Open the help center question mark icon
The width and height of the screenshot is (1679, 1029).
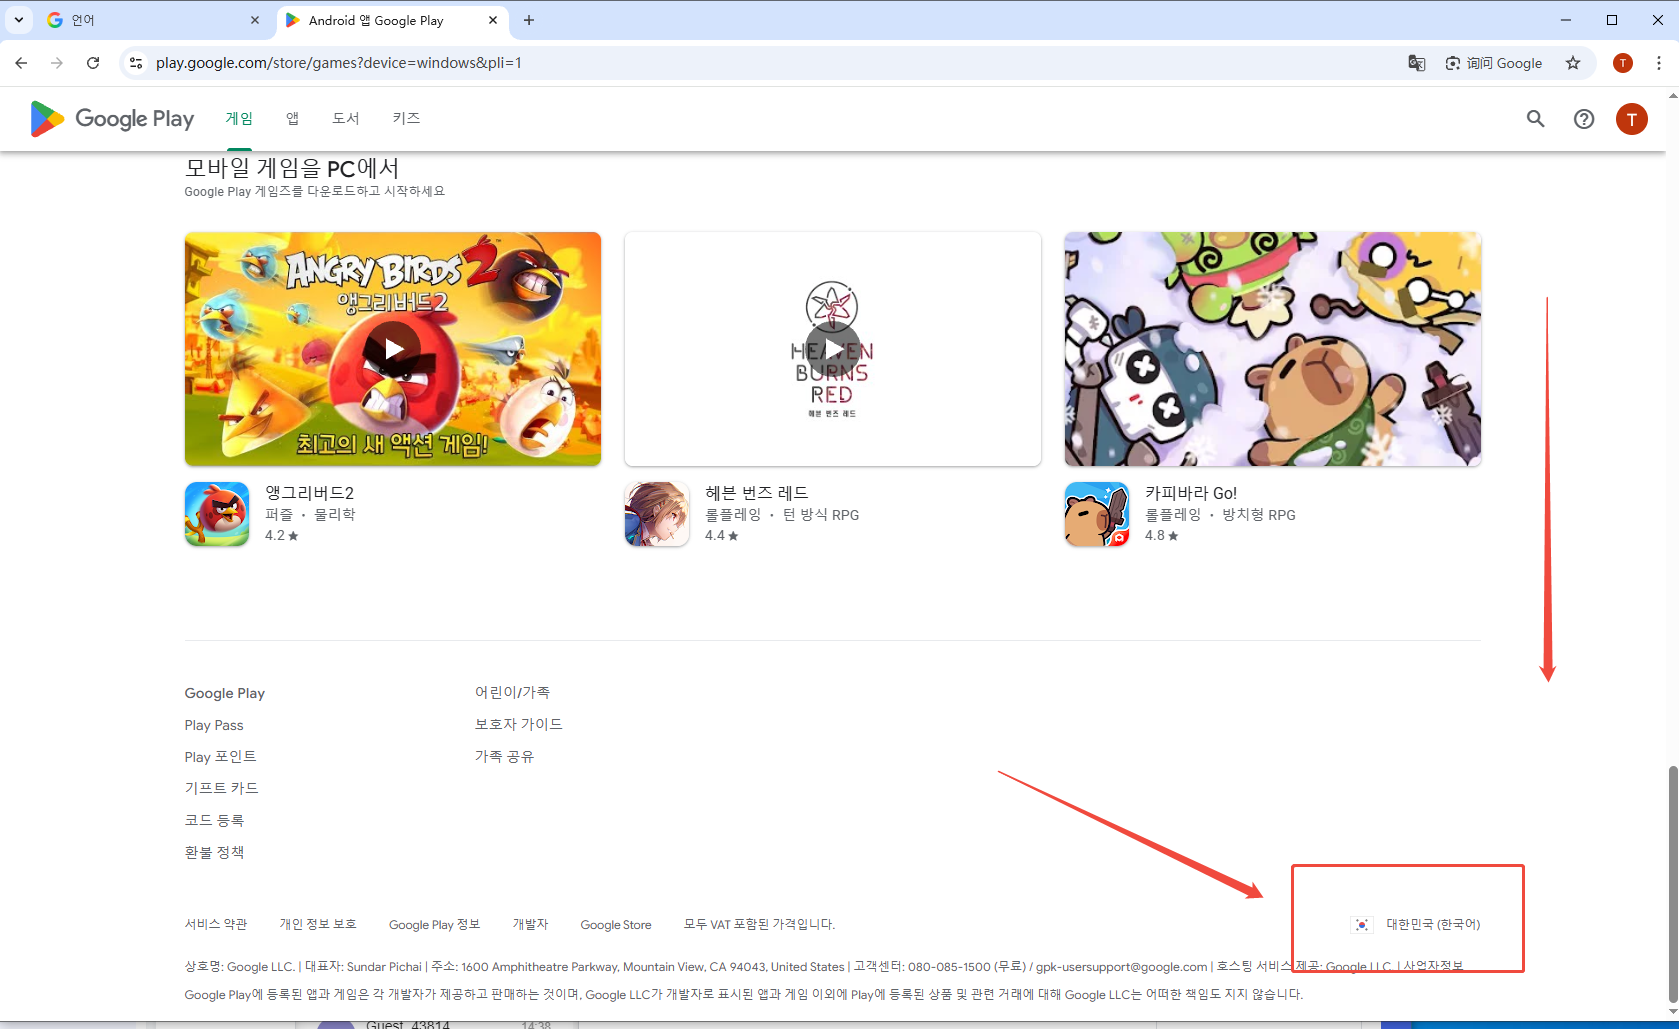pos(1584,119)
